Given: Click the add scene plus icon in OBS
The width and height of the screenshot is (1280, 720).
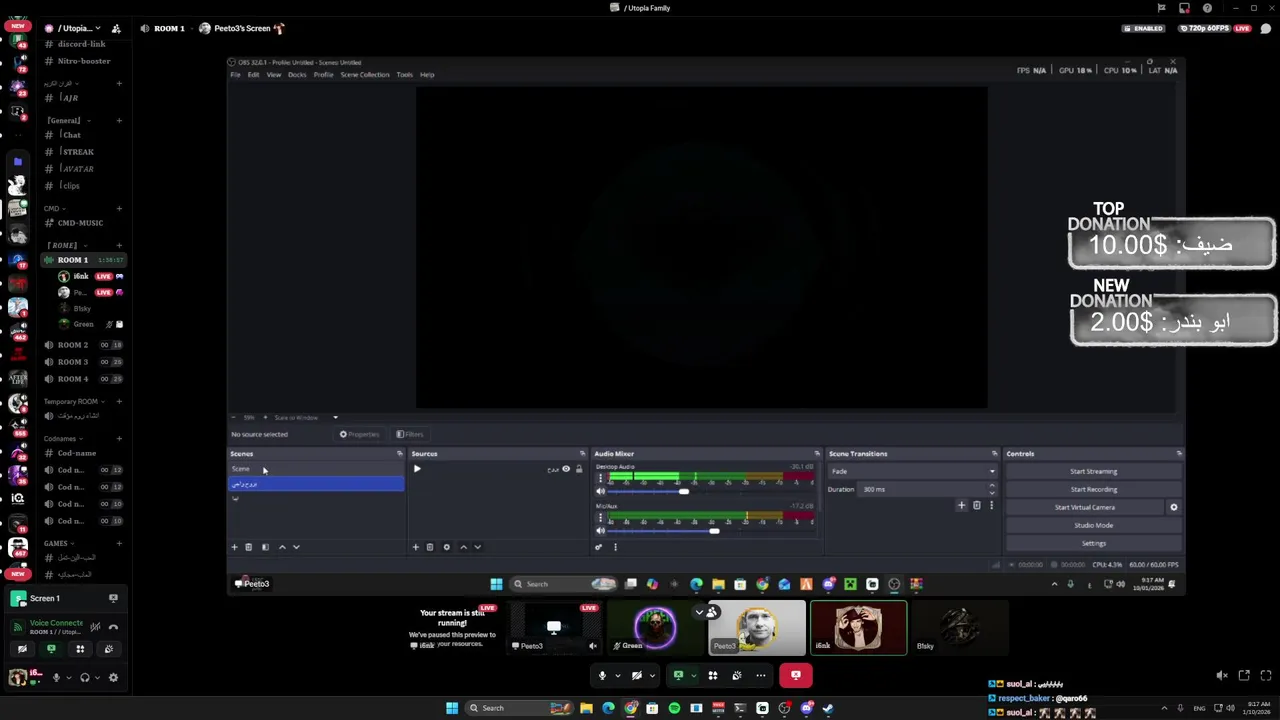Looking at the screenshot, I should click(x=235, y=547).
